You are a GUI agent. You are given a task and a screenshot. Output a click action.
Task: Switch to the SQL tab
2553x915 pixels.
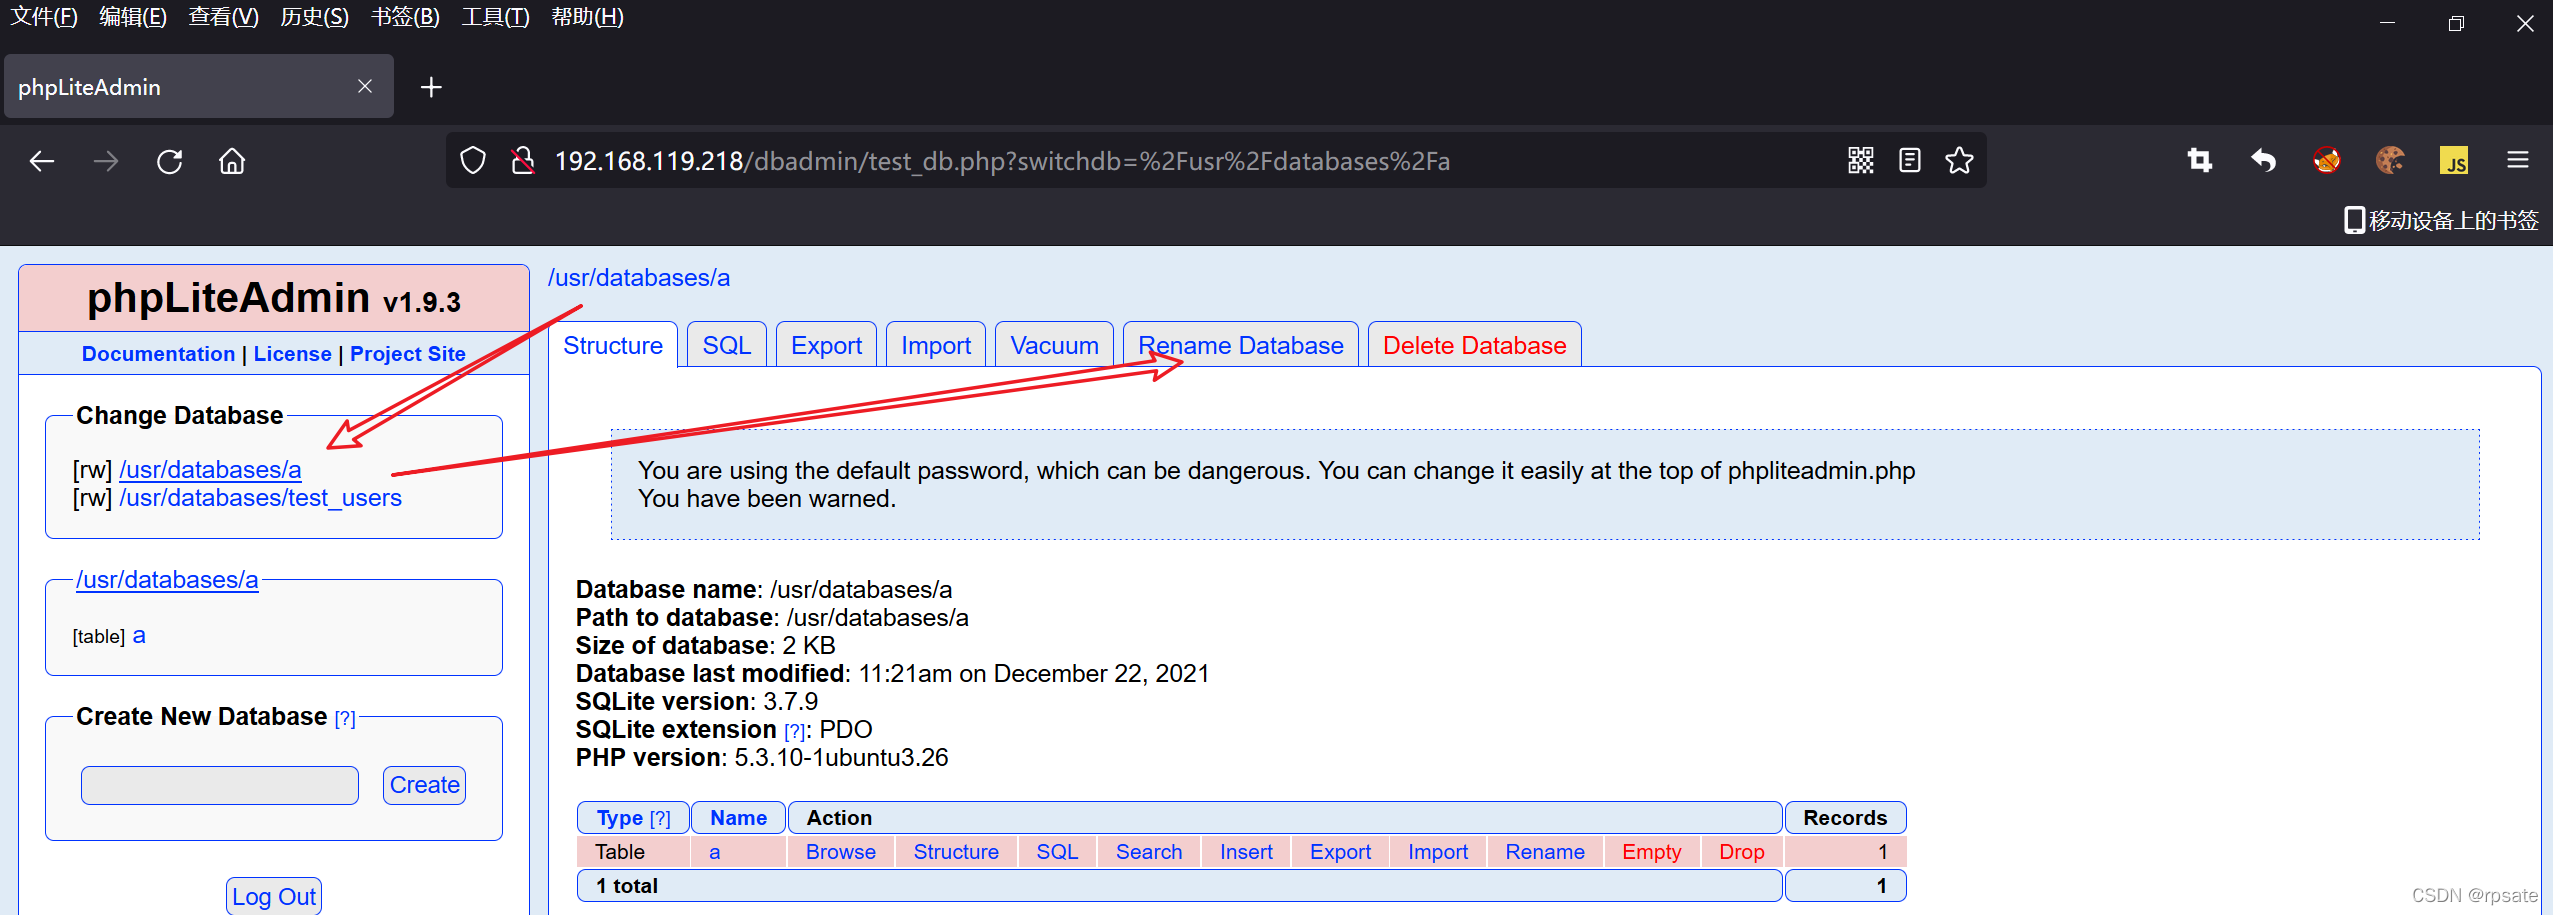pyautogui.click(x=727, y=345)
